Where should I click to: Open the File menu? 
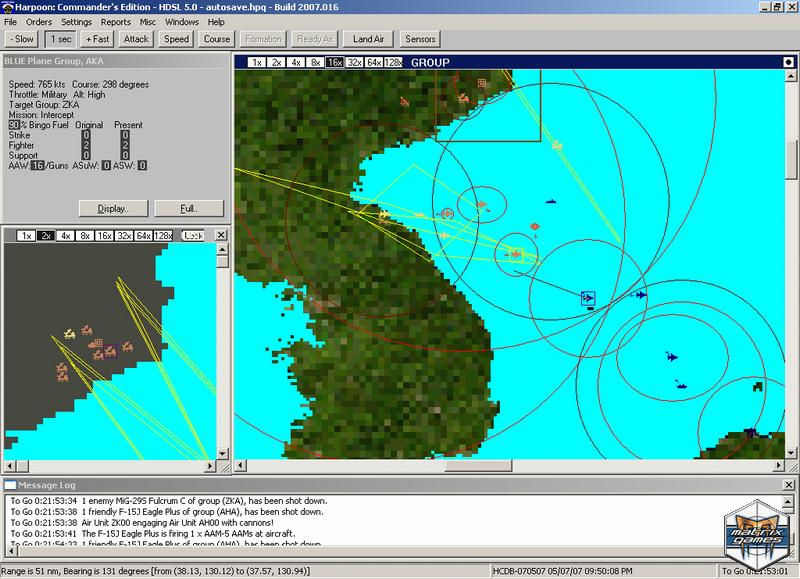coord(10,22)
